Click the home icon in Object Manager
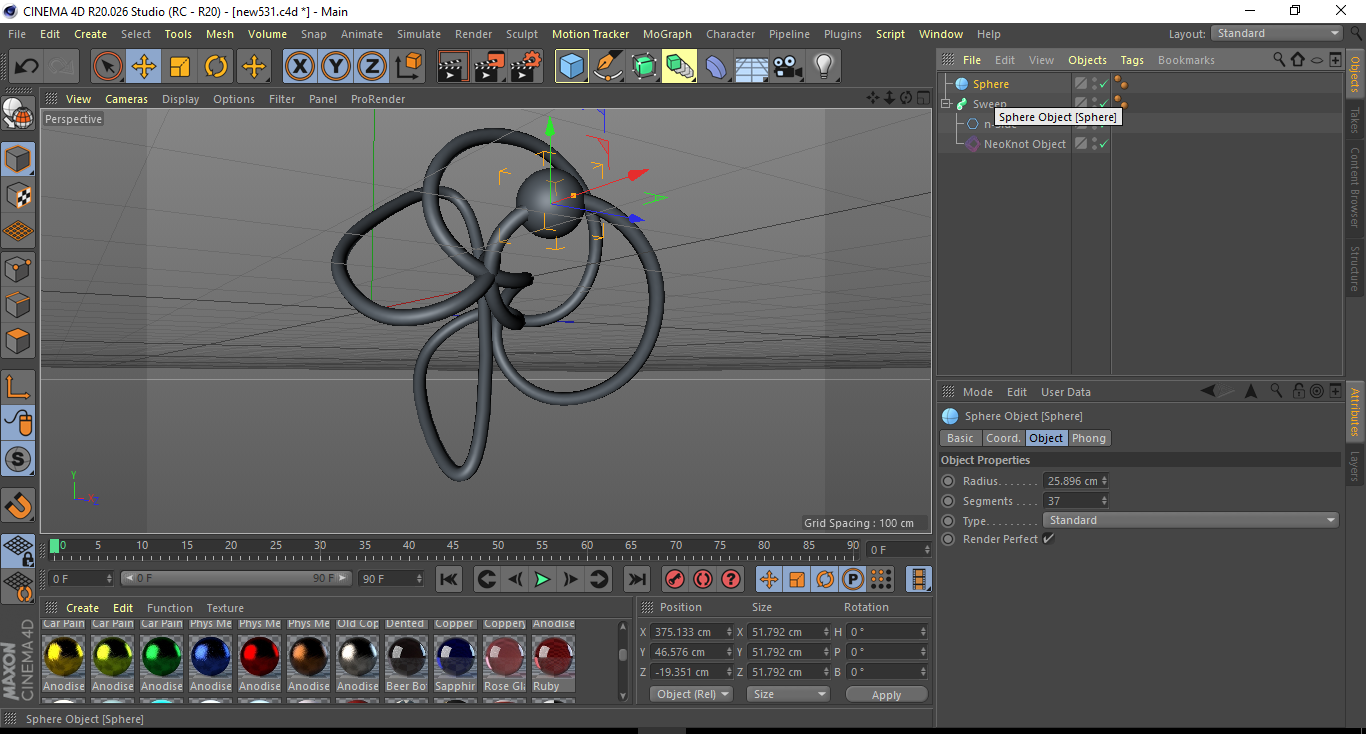The width and height of the screenshot is (1366, 734). pos(1297,60)
